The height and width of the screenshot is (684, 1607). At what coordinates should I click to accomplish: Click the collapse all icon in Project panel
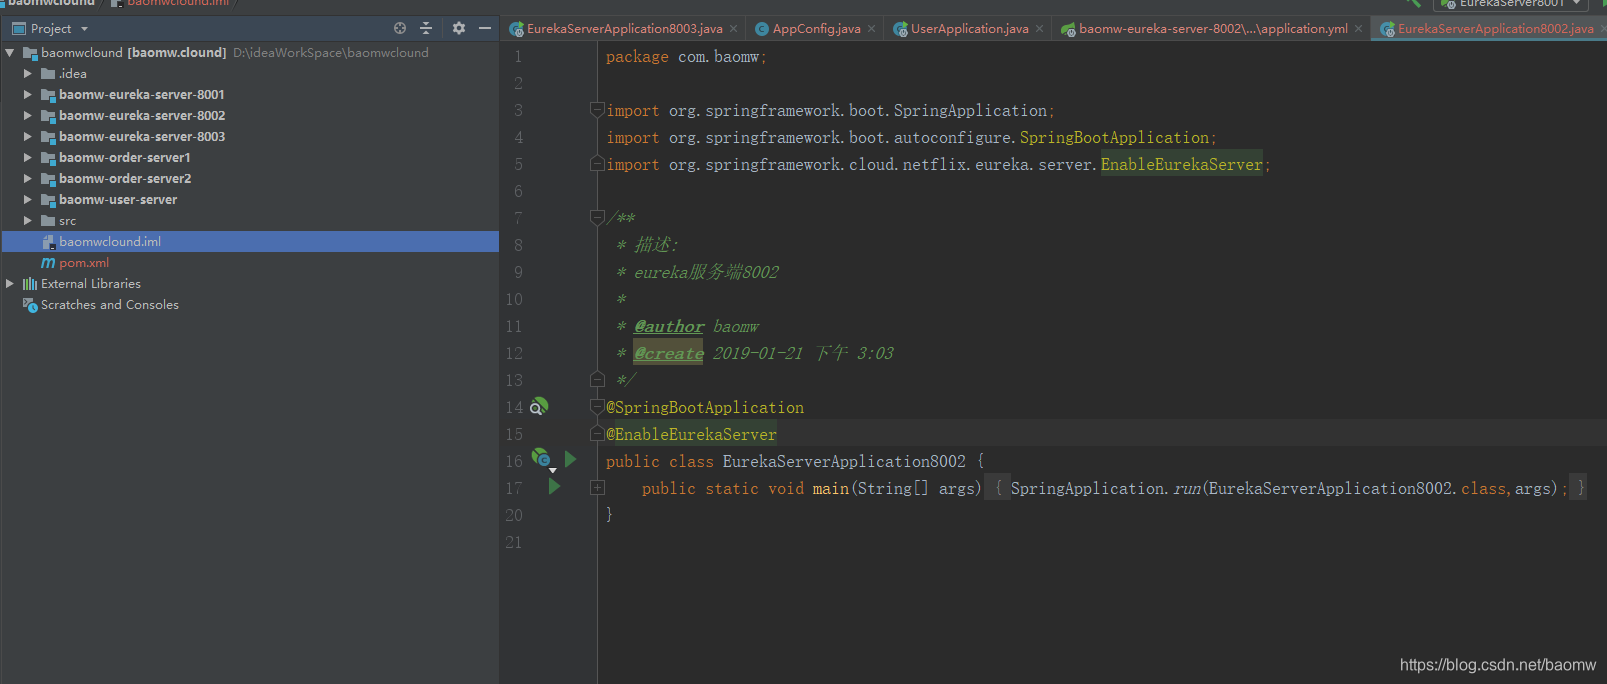426,28
